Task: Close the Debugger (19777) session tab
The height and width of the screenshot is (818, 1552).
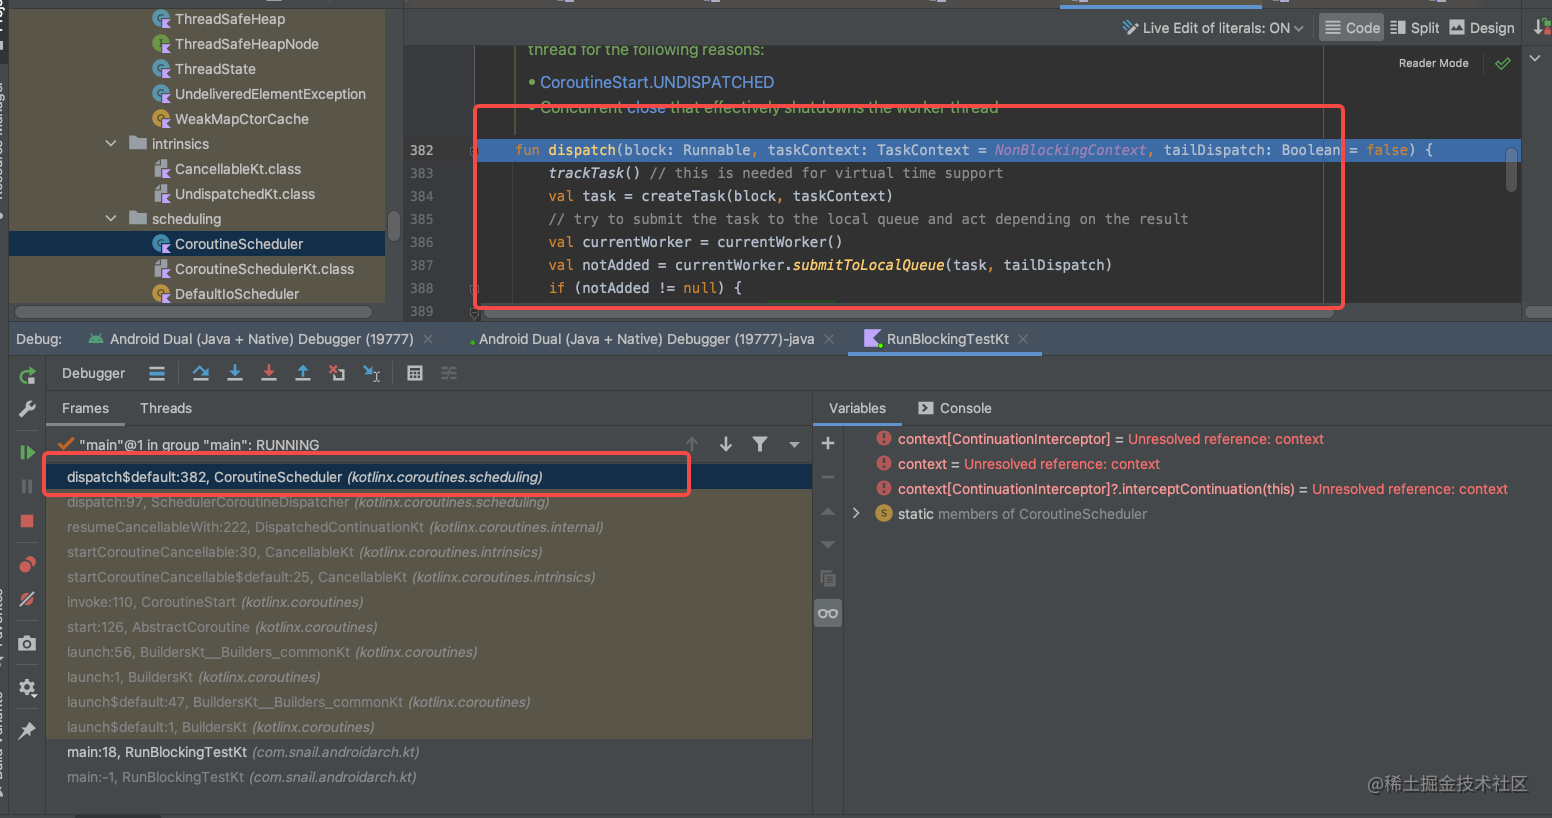Action: (x=428, y=339)
